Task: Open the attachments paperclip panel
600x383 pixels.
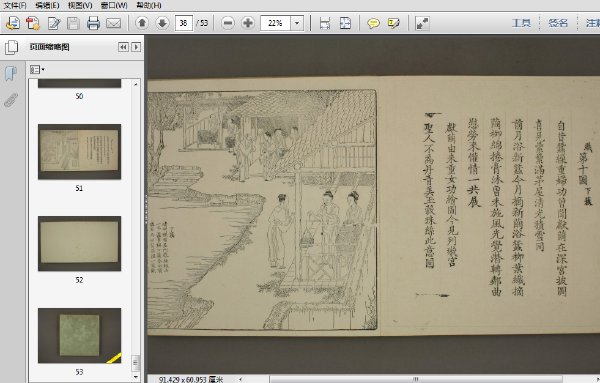Action: 11,100
